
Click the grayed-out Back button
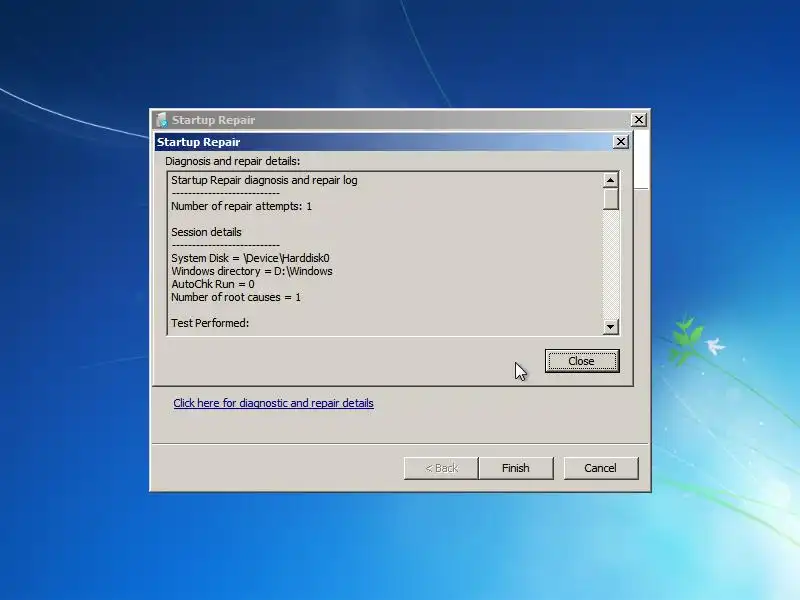(441, 468)
